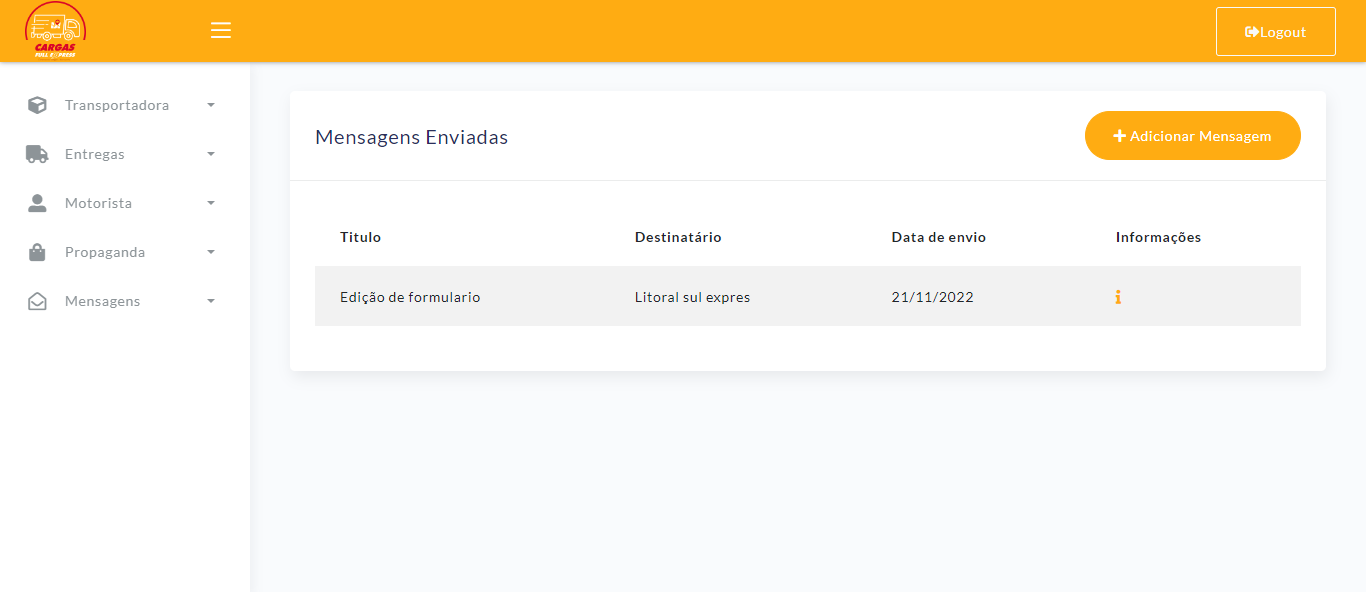Expand the Motorista dropdown arrow
The width and height of the screenshot is (1366, 592).
click(x=211, y=203)
